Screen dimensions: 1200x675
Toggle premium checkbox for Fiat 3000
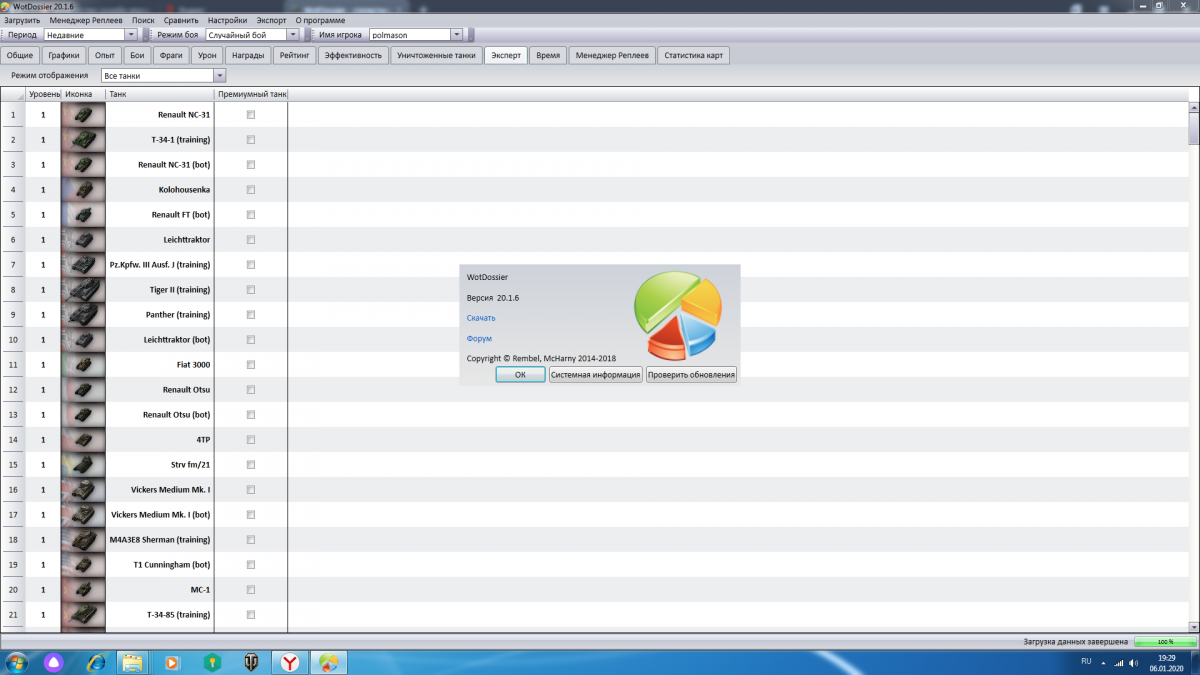tap(251, 365)
